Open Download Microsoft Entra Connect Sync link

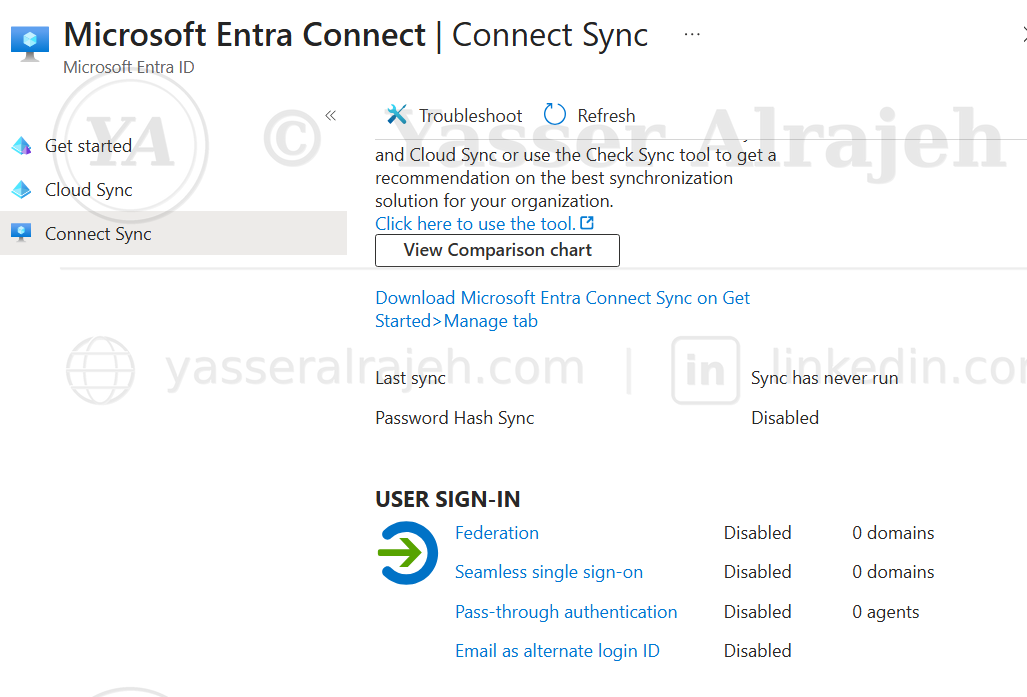pos(562,309)
